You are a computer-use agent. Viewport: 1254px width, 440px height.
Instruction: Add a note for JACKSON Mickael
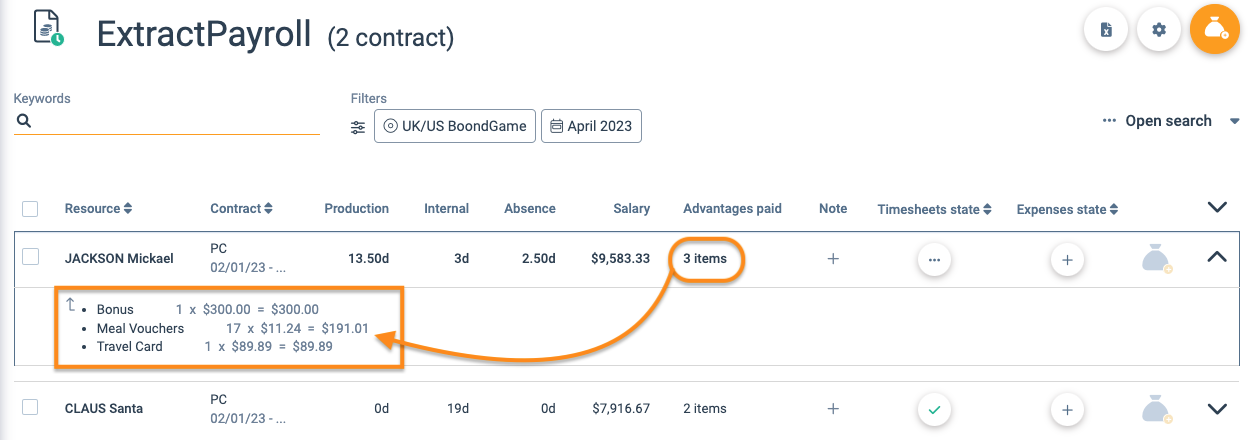click(x=833, y=259)
